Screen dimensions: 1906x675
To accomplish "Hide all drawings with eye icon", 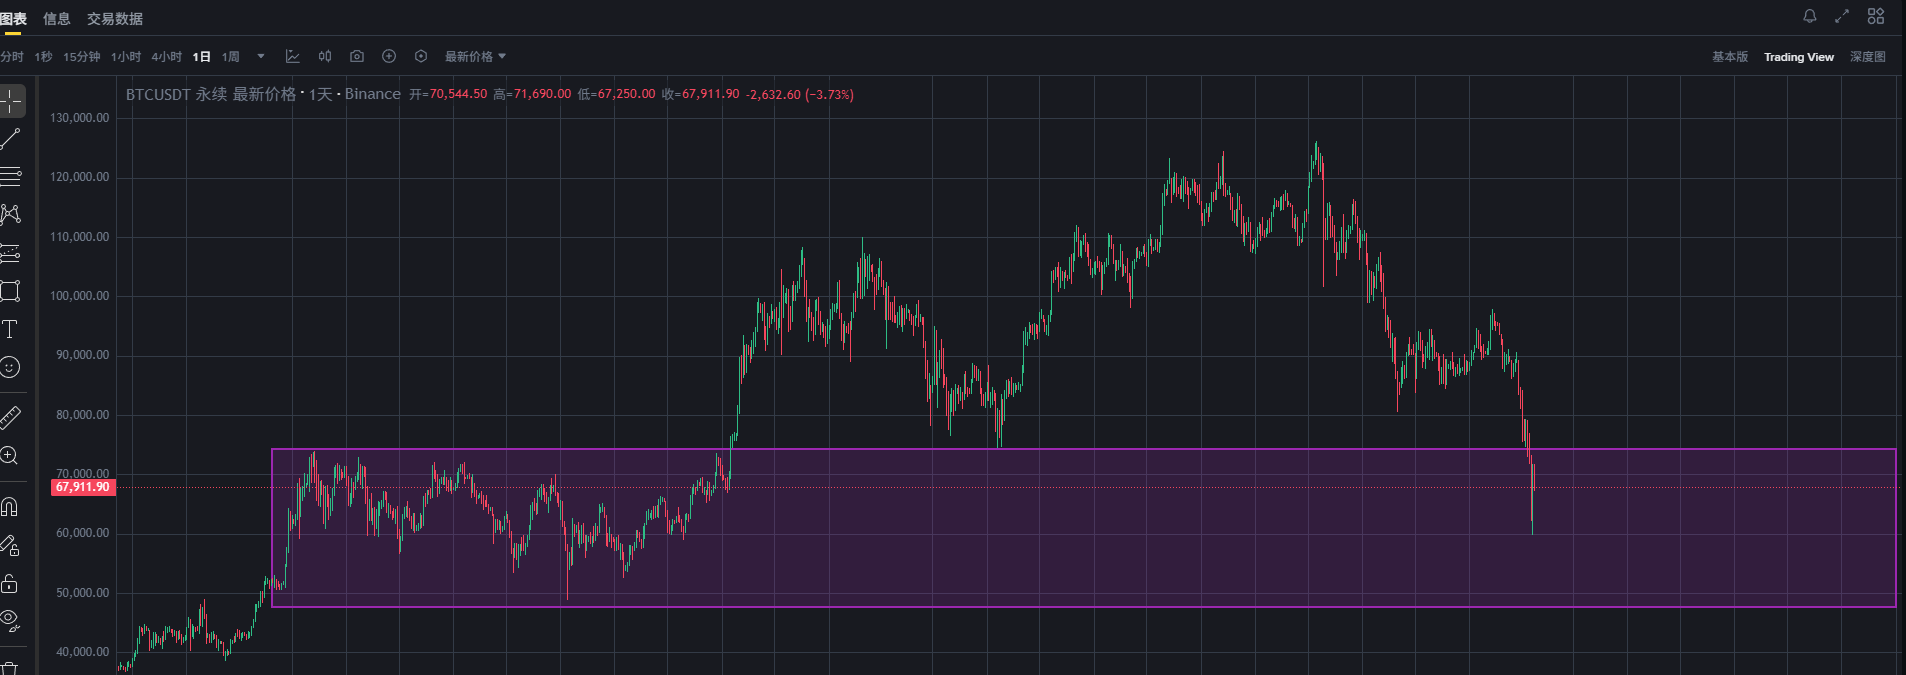I will (x=10, y=621).
